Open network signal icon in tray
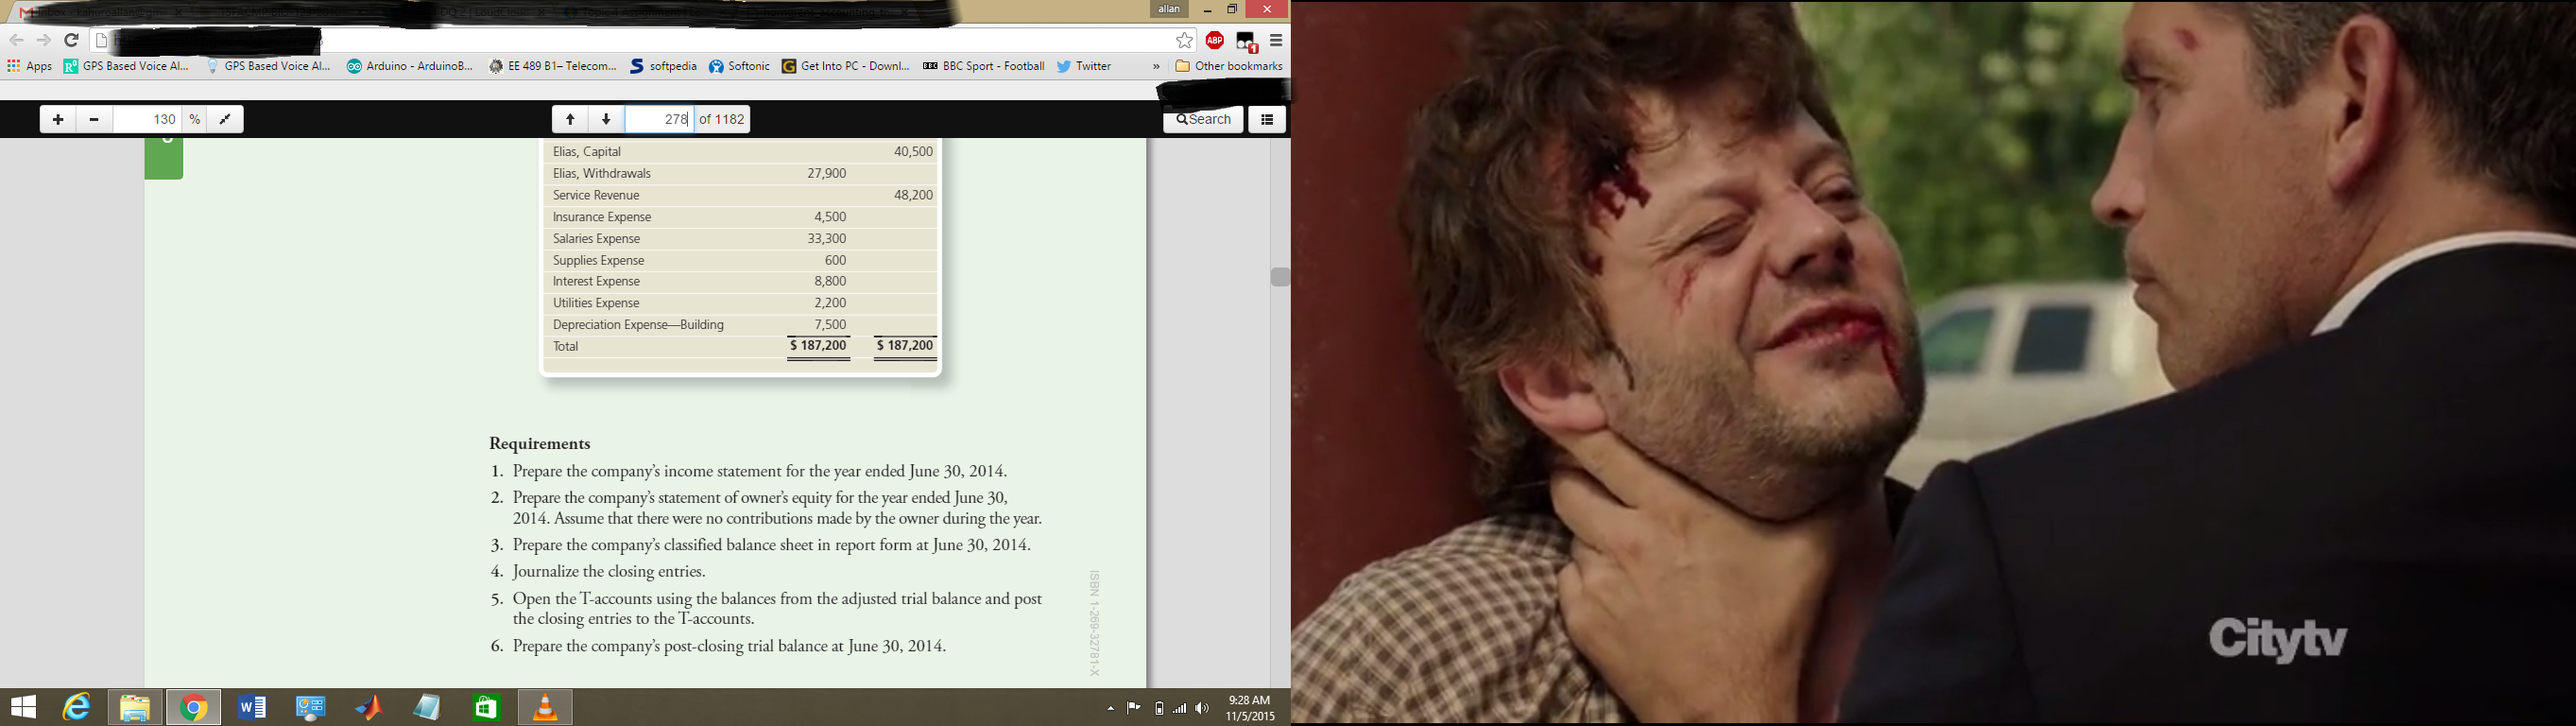Viewport: 2576px width, 726px height. (1180, 708)
